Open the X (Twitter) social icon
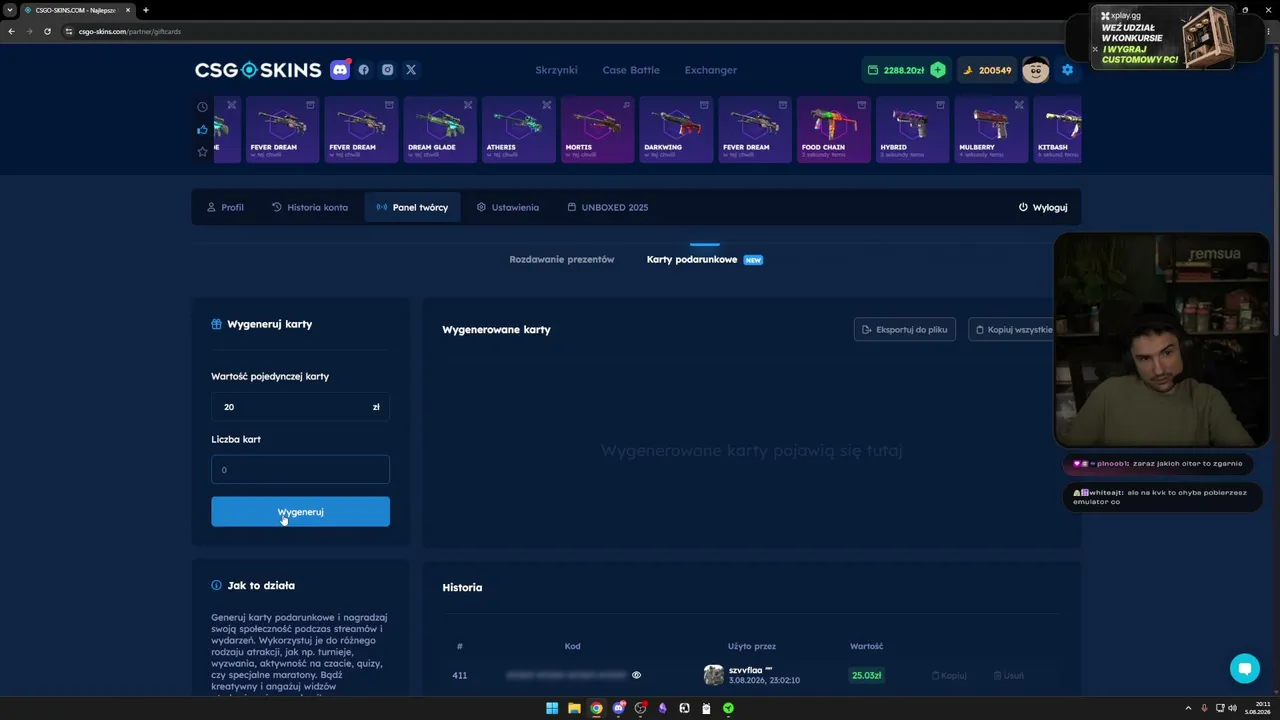The height and width of the screenshot is (720, 1280). coord(411,70)
